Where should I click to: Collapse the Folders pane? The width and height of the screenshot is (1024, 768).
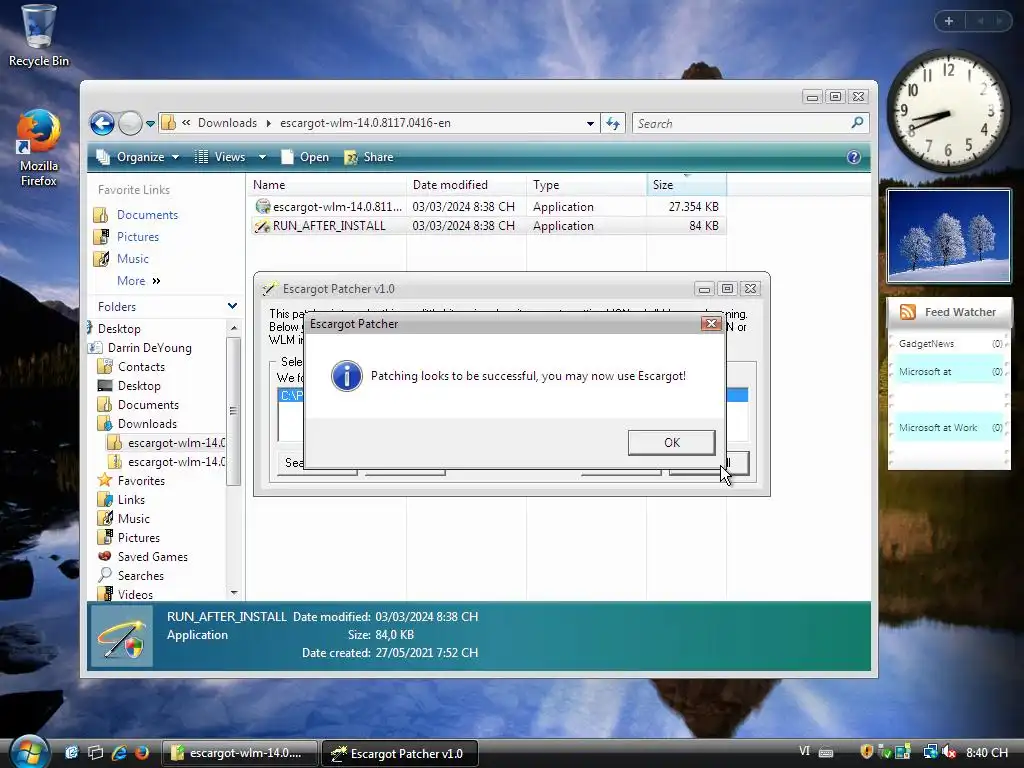pos(232,306)
